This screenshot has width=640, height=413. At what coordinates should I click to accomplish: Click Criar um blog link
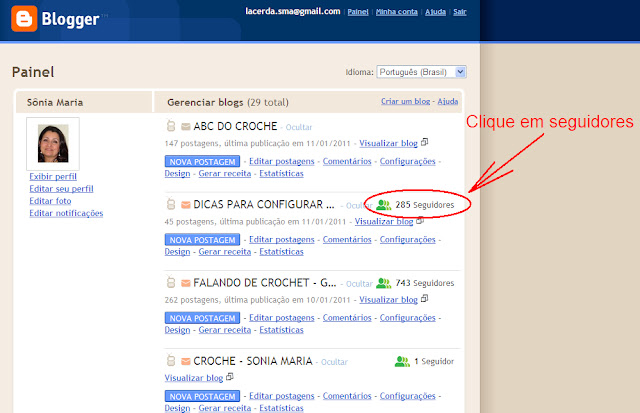406,101
